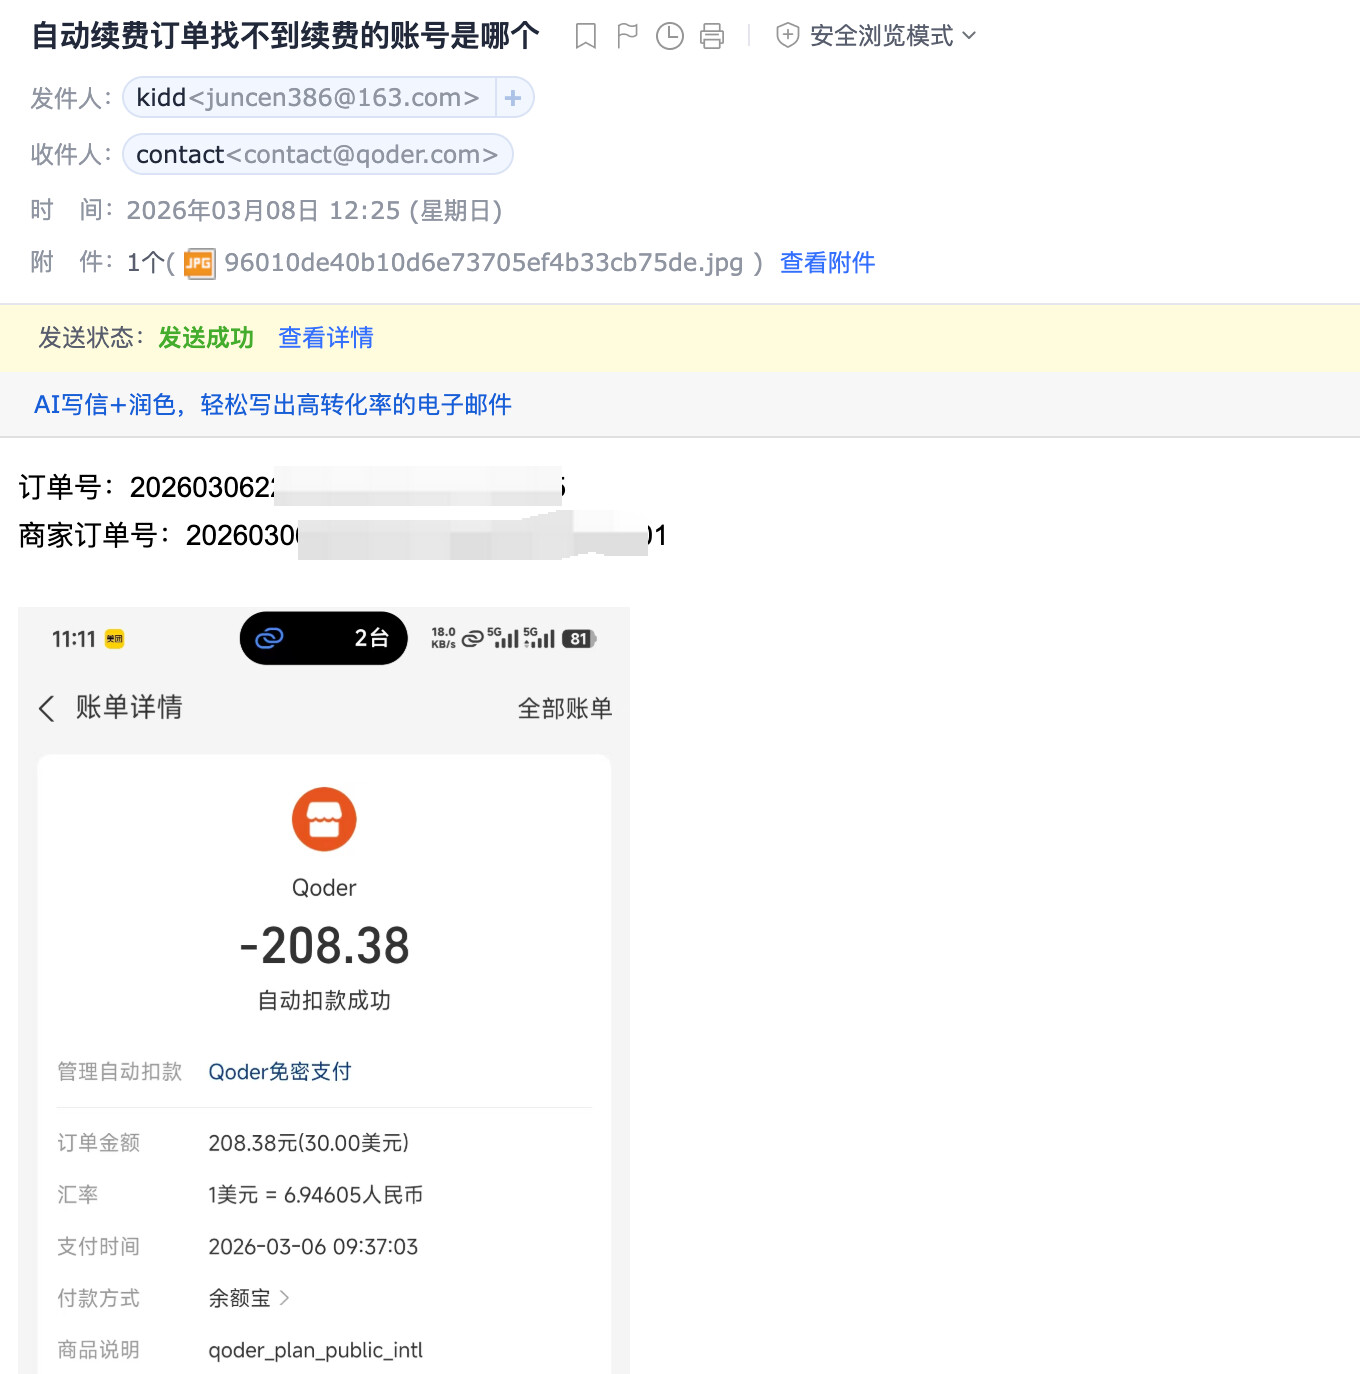
Task: Click the bookmark icon beside the subject
Action: pos(586,36)
